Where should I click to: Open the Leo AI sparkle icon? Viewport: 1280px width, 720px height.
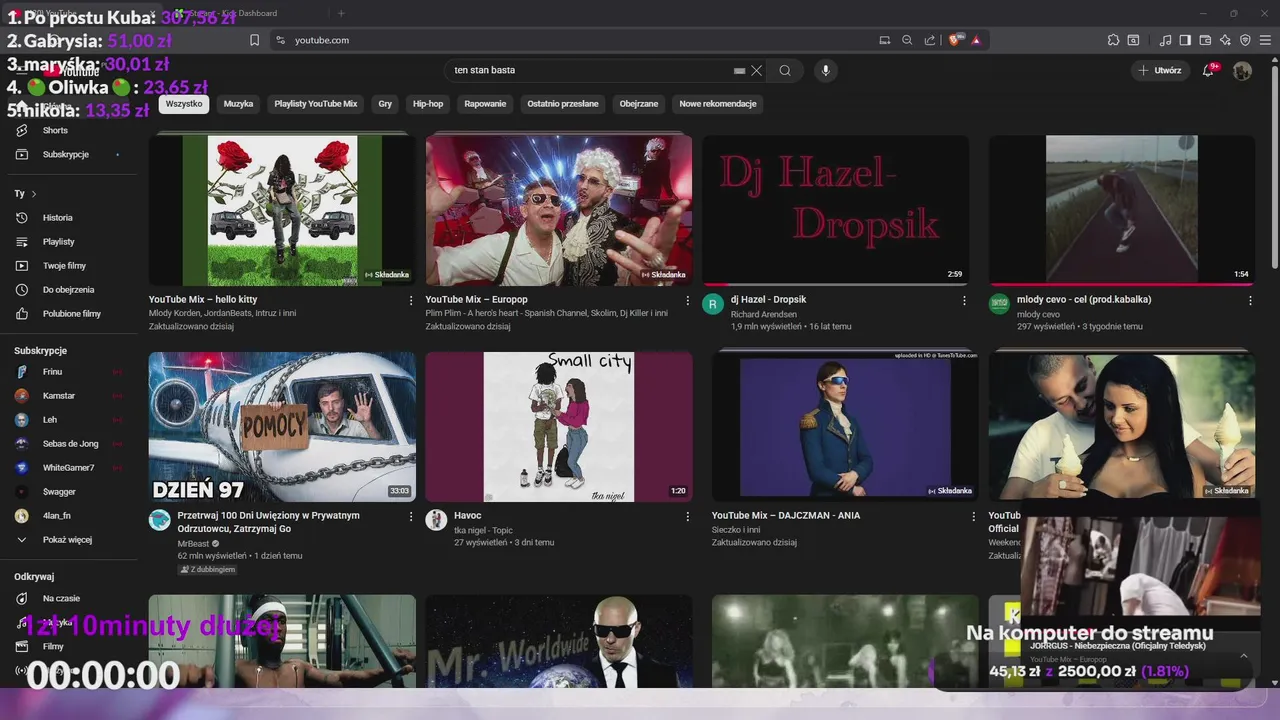[x=1225, y=40]
